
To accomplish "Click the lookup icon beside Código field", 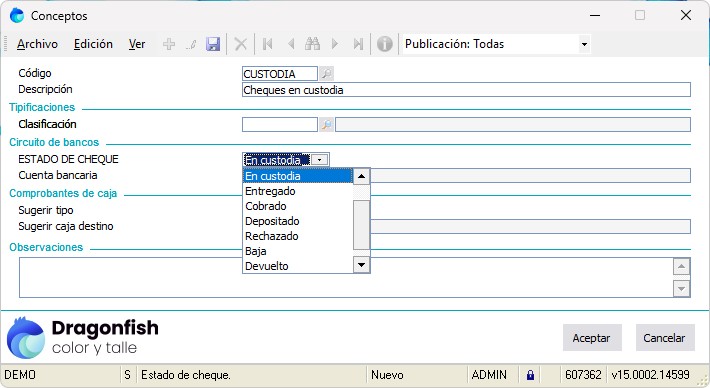I will 326,73.
